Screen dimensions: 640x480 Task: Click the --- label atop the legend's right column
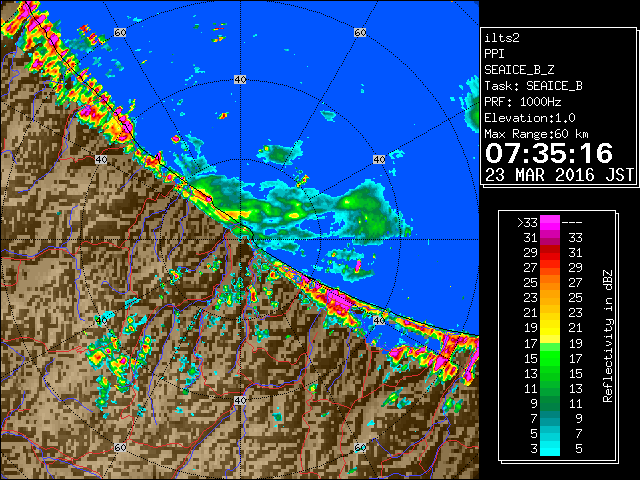[572, 223]
